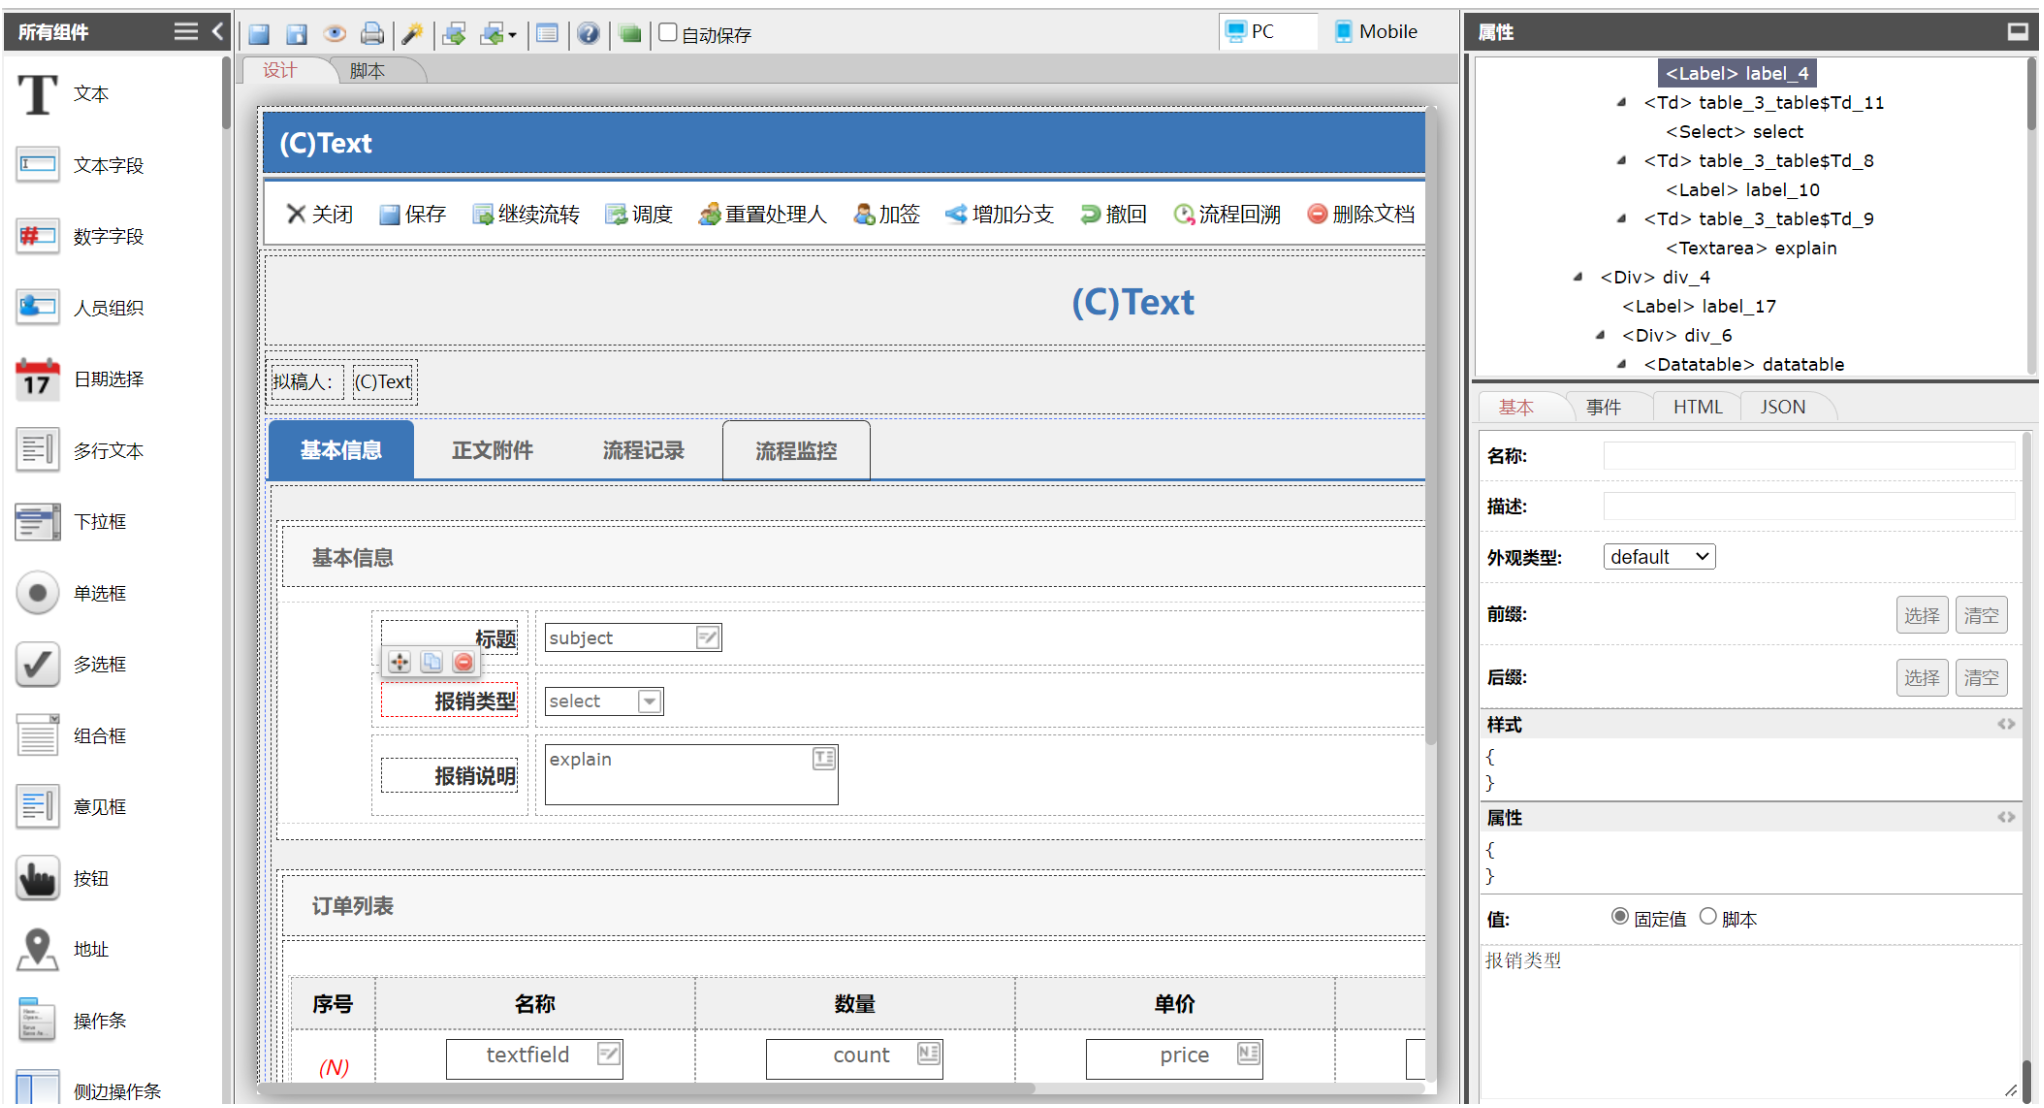Open dropdown arrow beside the import icon
The width and height of the screenshot is (2044, 1108).
coord(513,35)
